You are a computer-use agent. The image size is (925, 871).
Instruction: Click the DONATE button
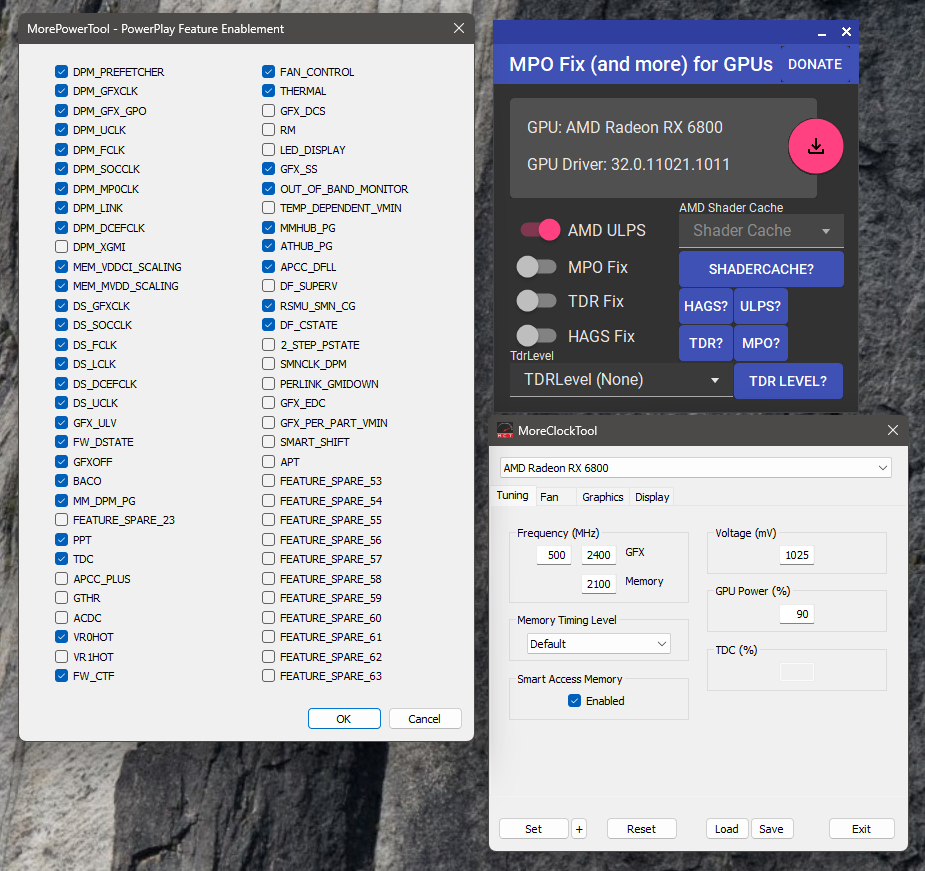(x=815, y=64)
